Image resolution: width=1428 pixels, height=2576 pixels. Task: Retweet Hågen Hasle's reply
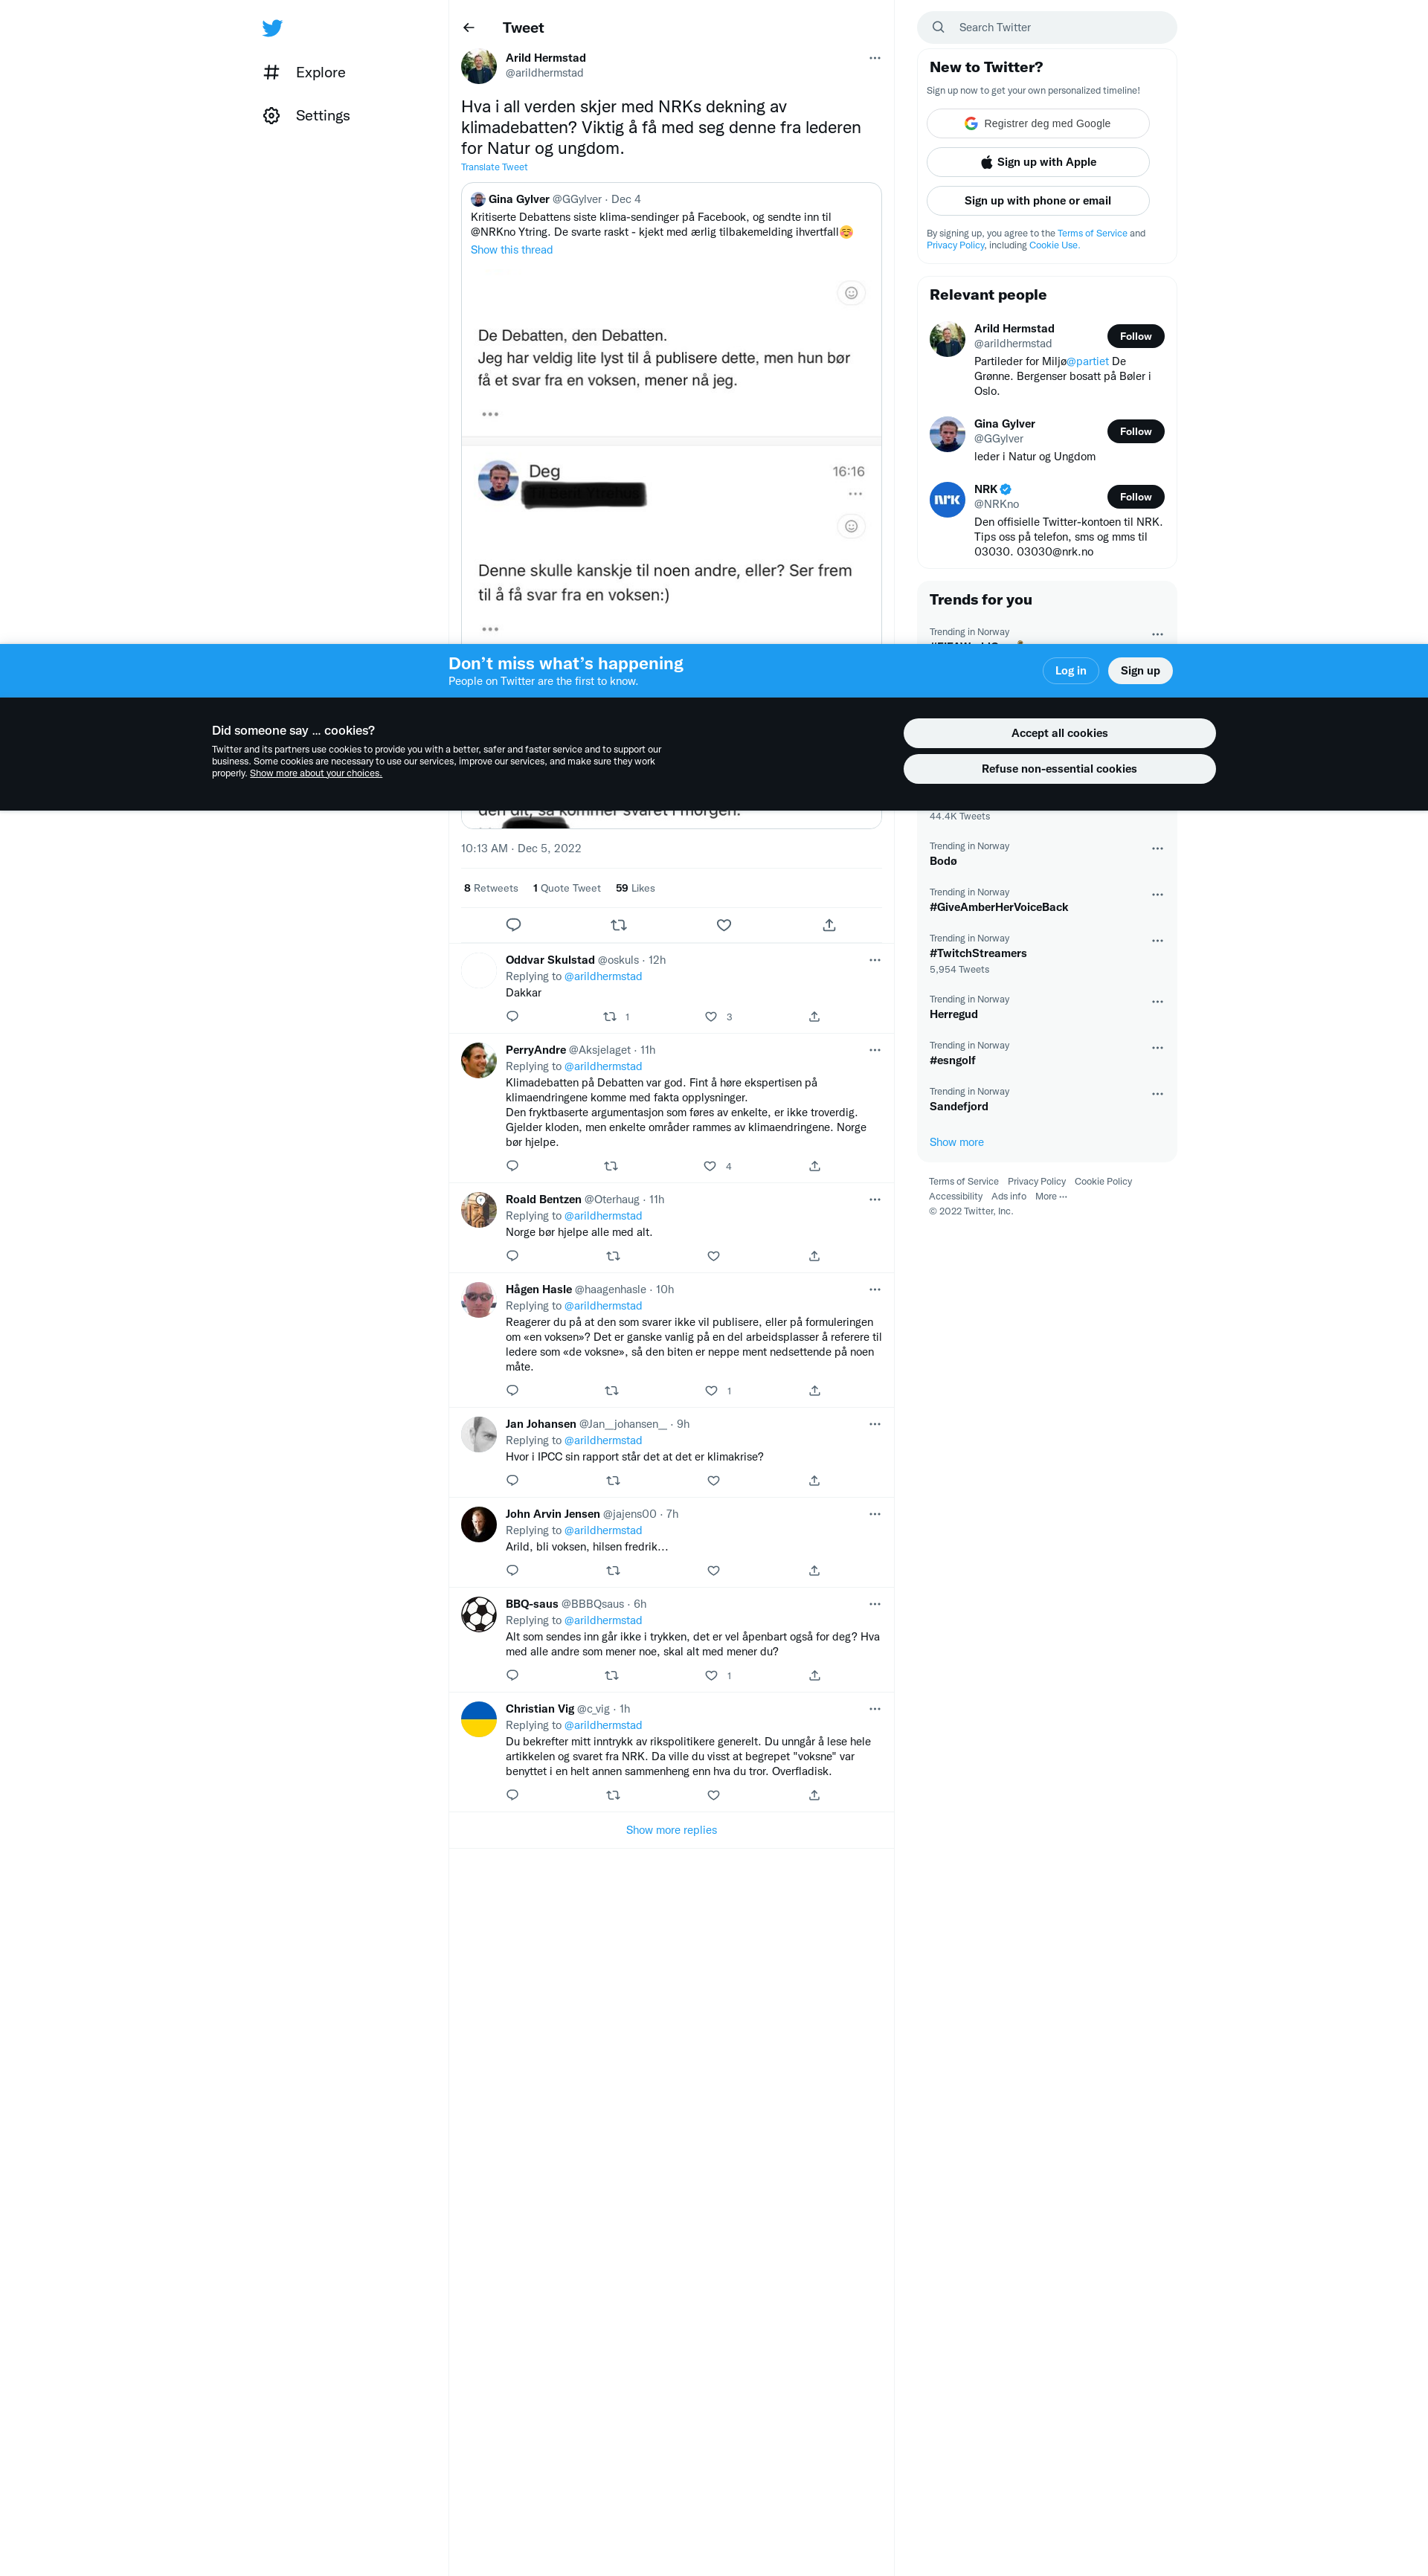612,1391
